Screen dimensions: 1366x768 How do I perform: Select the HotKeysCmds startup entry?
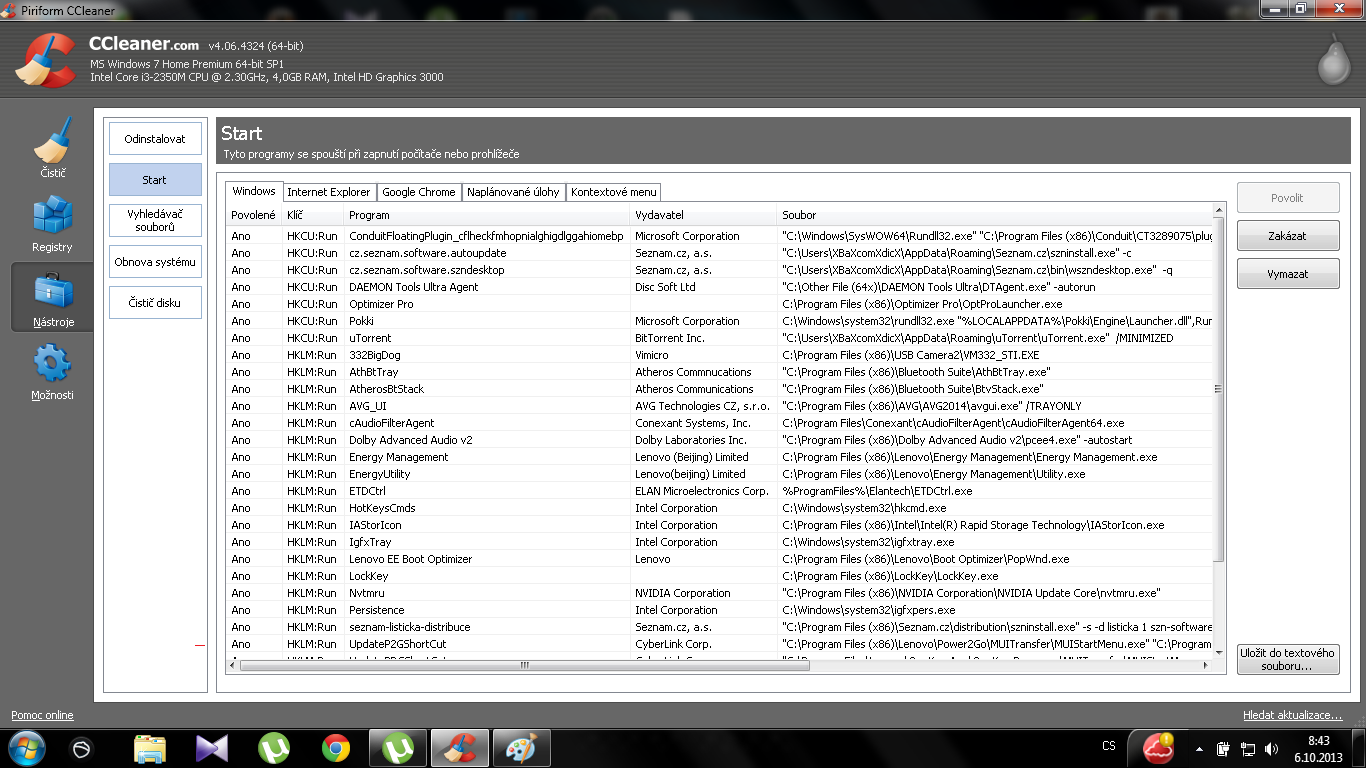[x=719, y=508]
